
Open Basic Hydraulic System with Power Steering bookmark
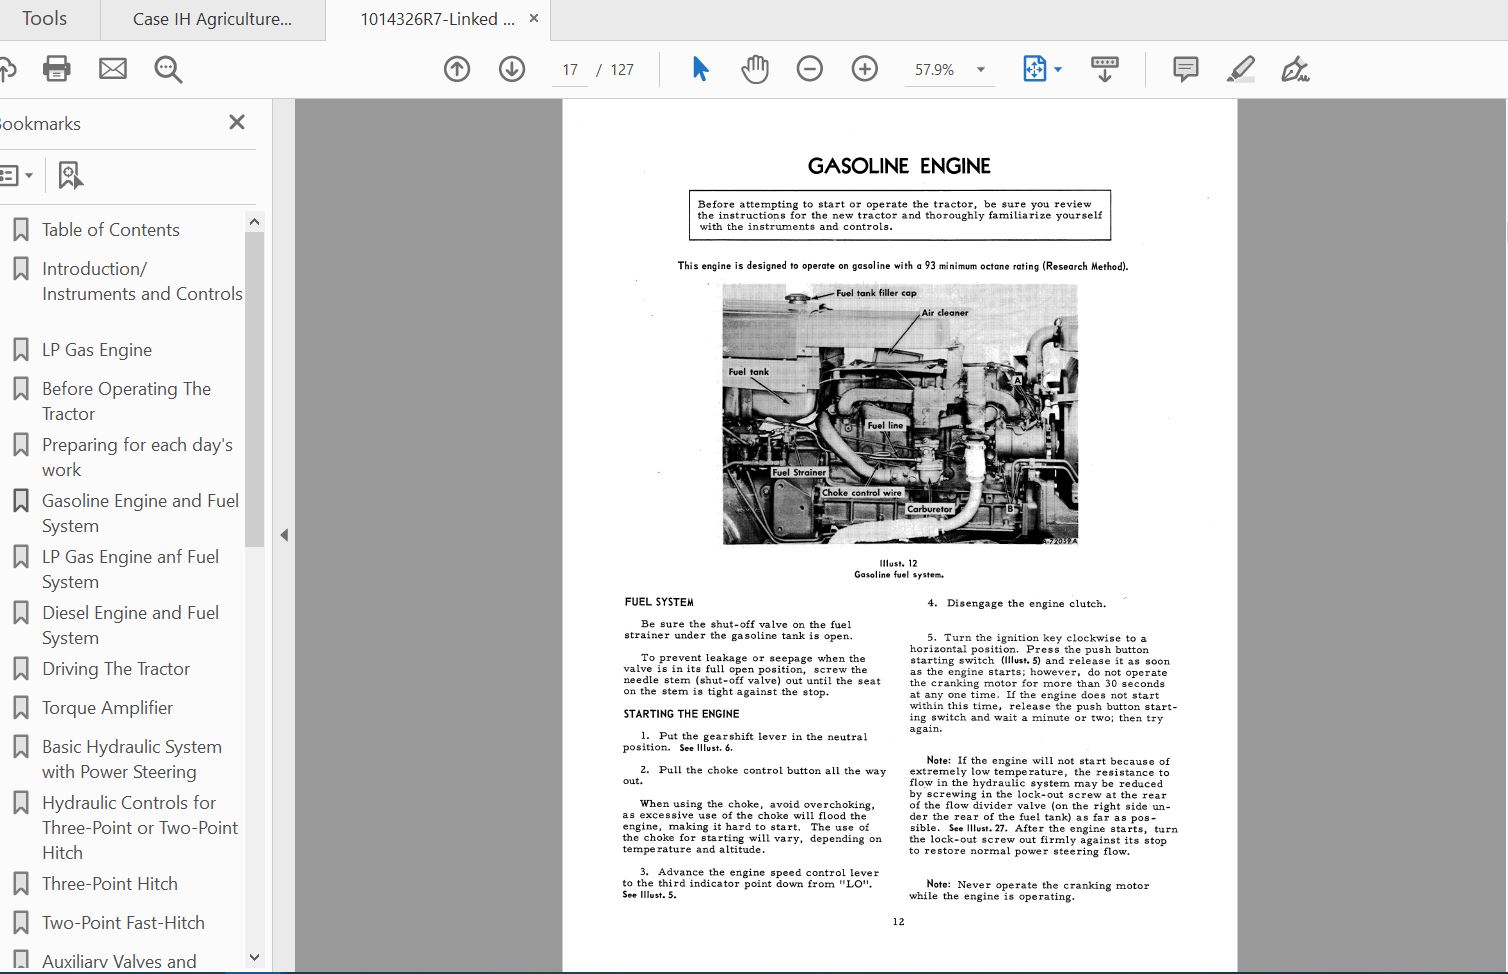point(132,759)
